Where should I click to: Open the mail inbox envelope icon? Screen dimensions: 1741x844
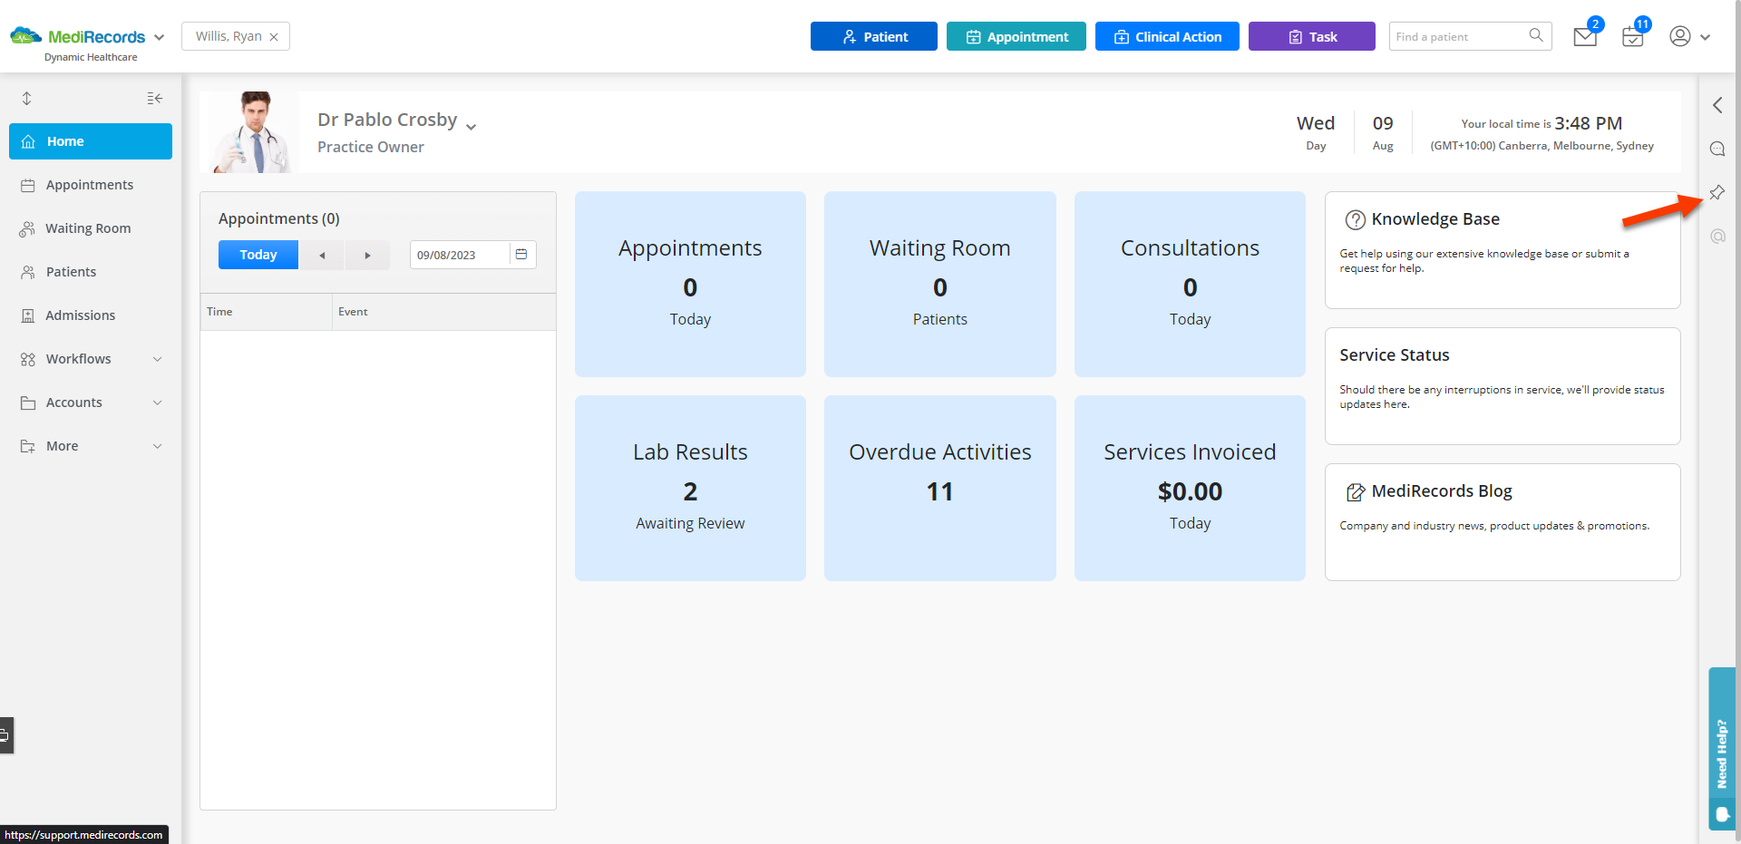[1585, 37]
